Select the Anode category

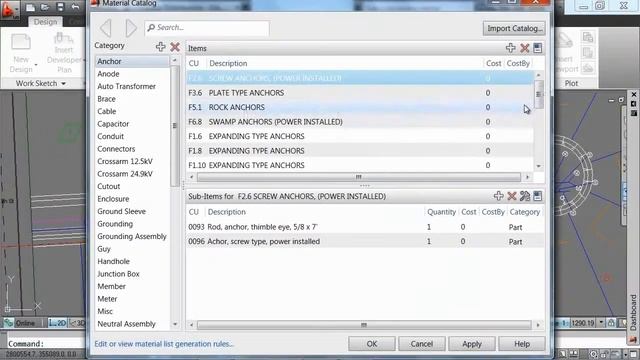click(108, 74)
